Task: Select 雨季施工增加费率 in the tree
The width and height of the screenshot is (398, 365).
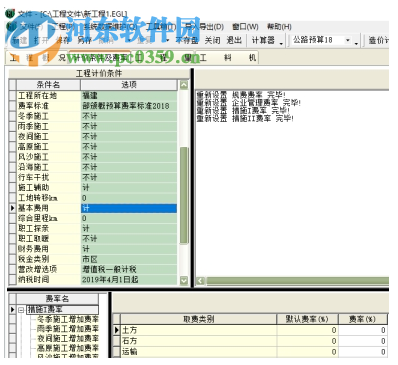Action: pos(68,329)
